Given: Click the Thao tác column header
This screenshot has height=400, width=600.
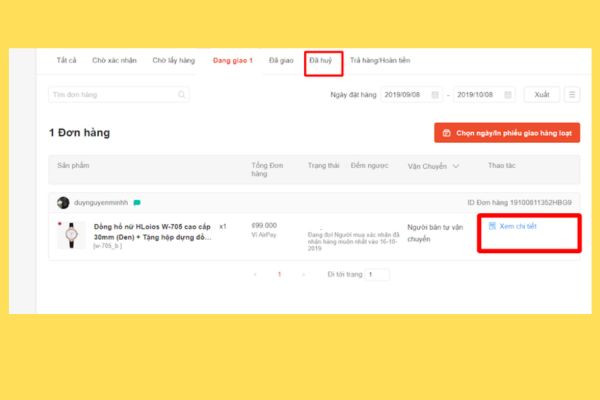Looking at the screenshot, I should pyautogui.click(x=502, y=165).
